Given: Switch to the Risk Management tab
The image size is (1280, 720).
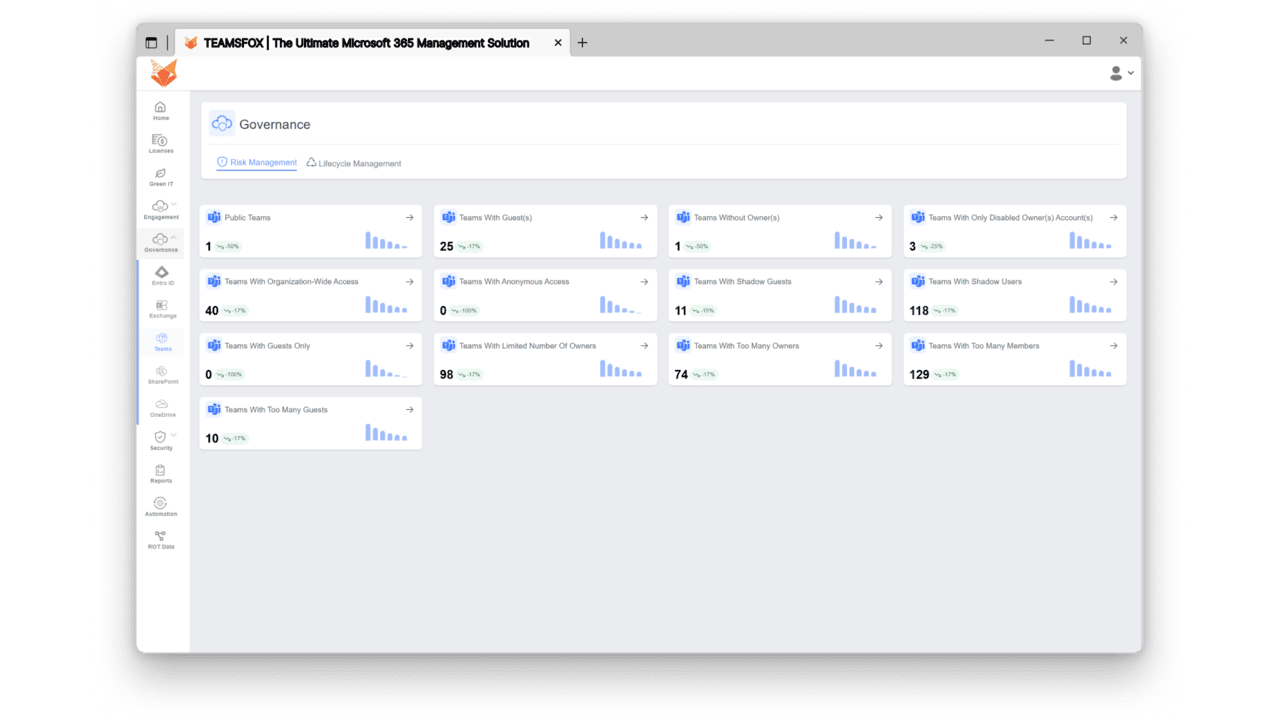Looking at the screenshot, I should tap(257, 162).
